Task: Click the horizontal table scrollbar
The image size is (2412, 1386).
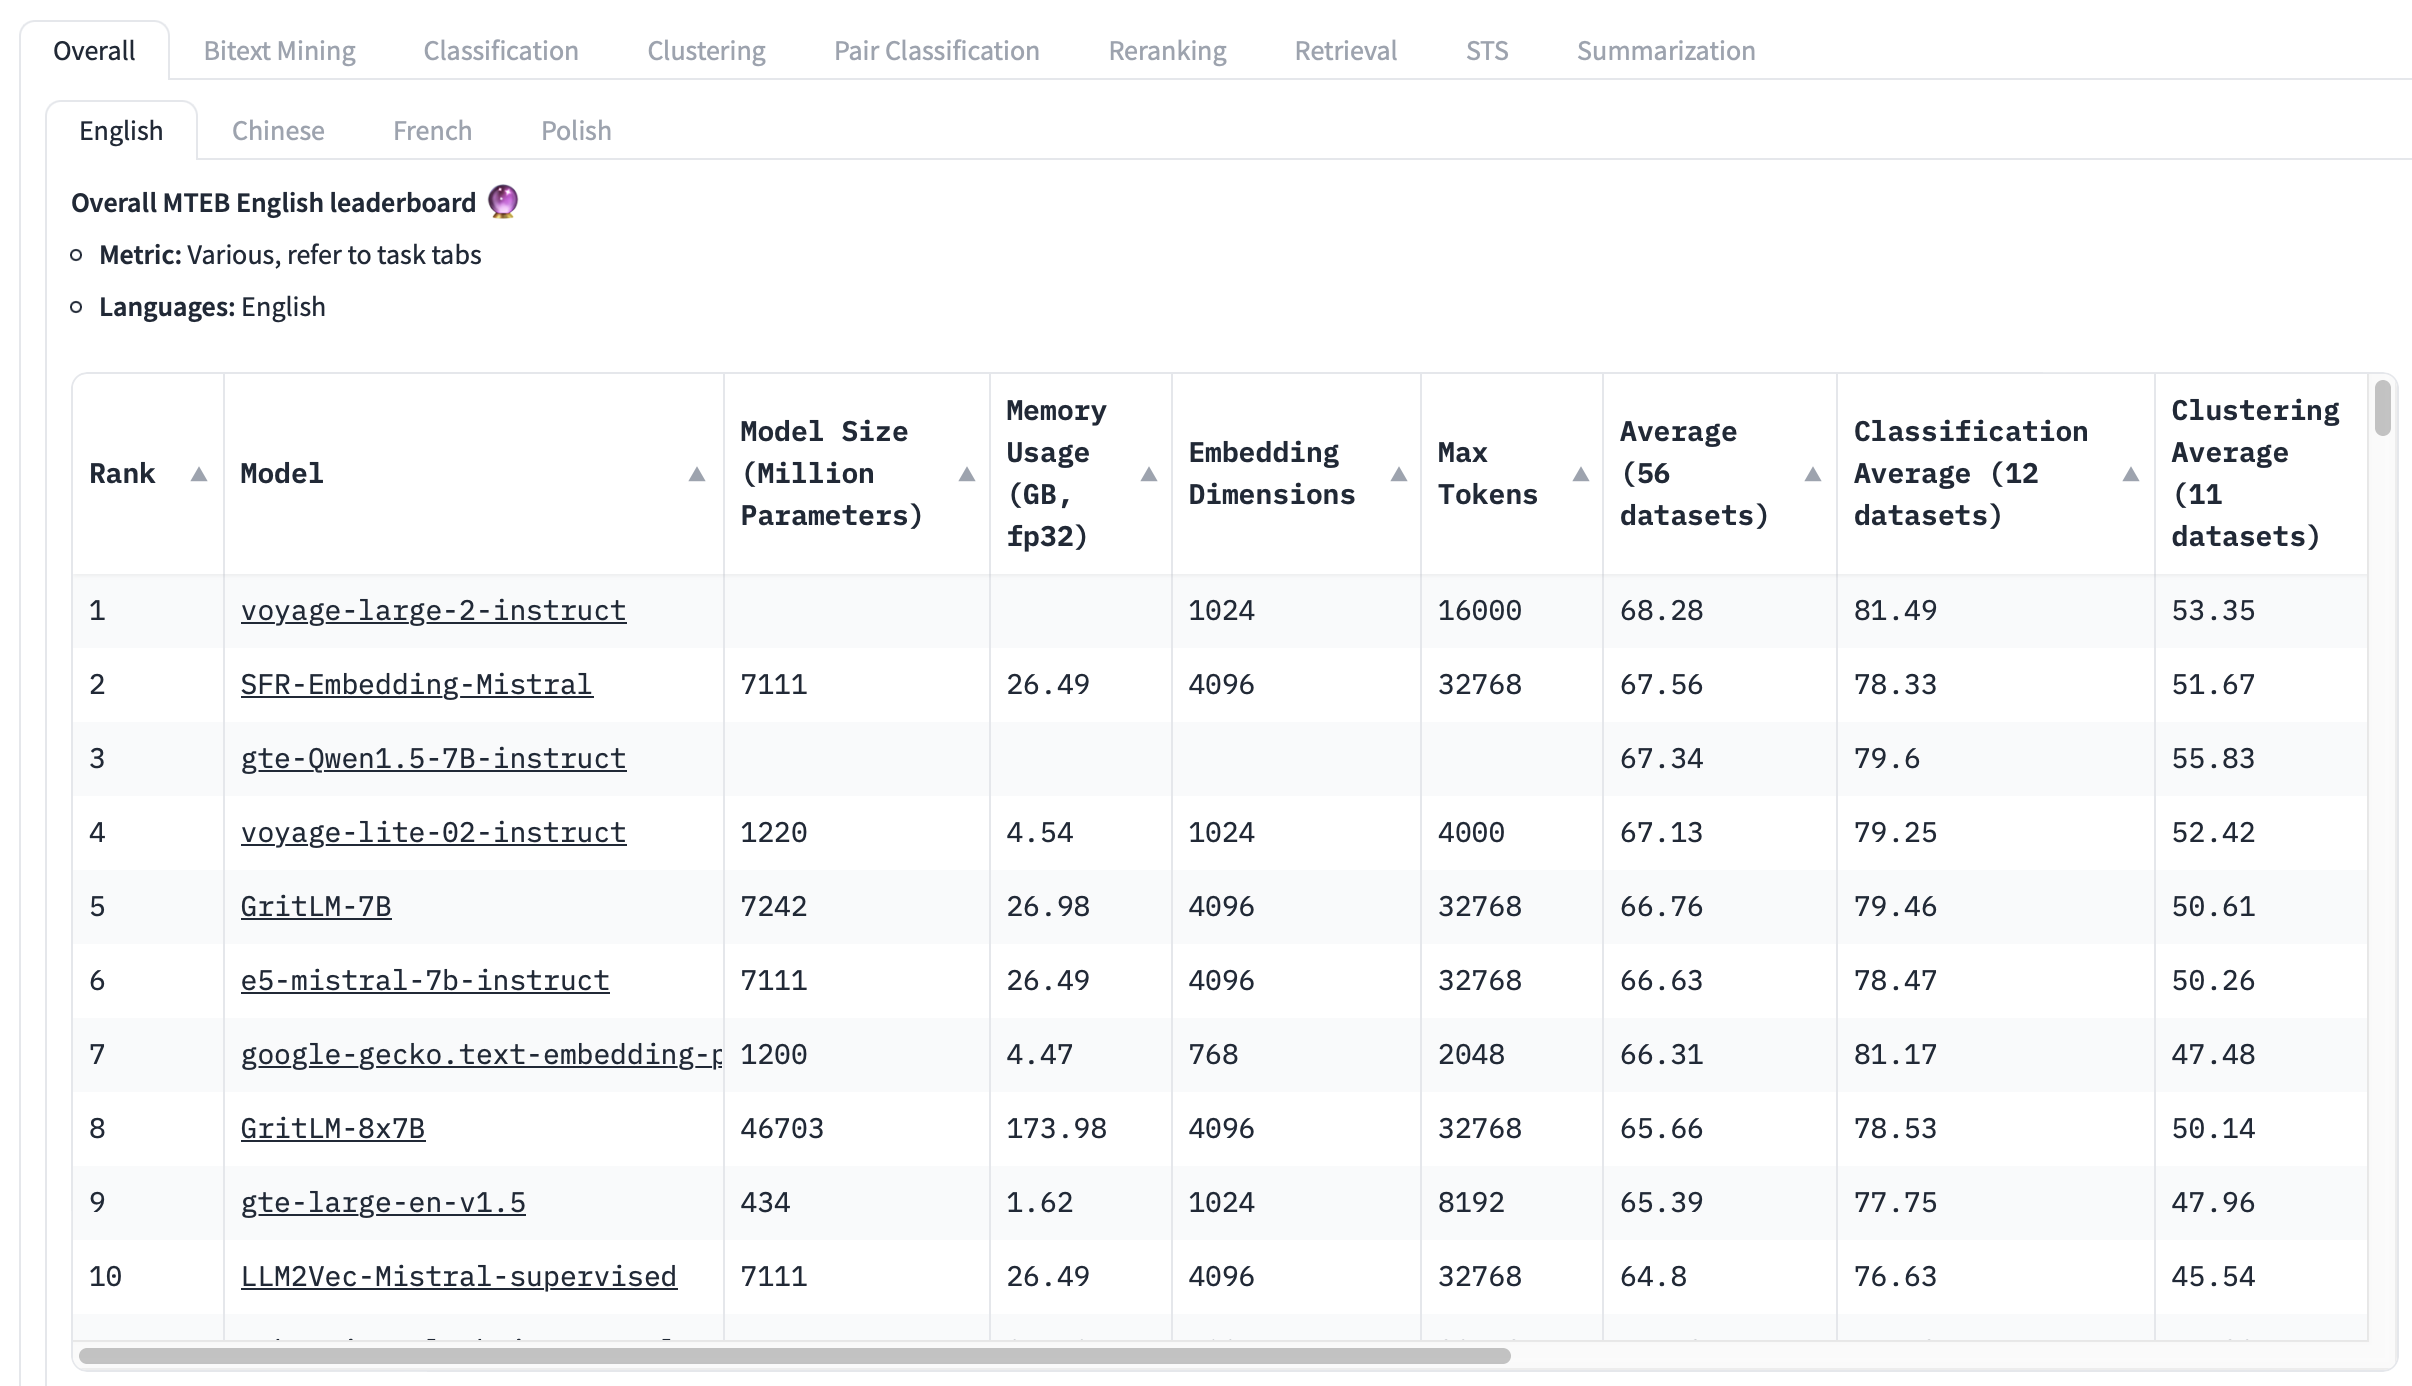Action: tap(794, 1356)
